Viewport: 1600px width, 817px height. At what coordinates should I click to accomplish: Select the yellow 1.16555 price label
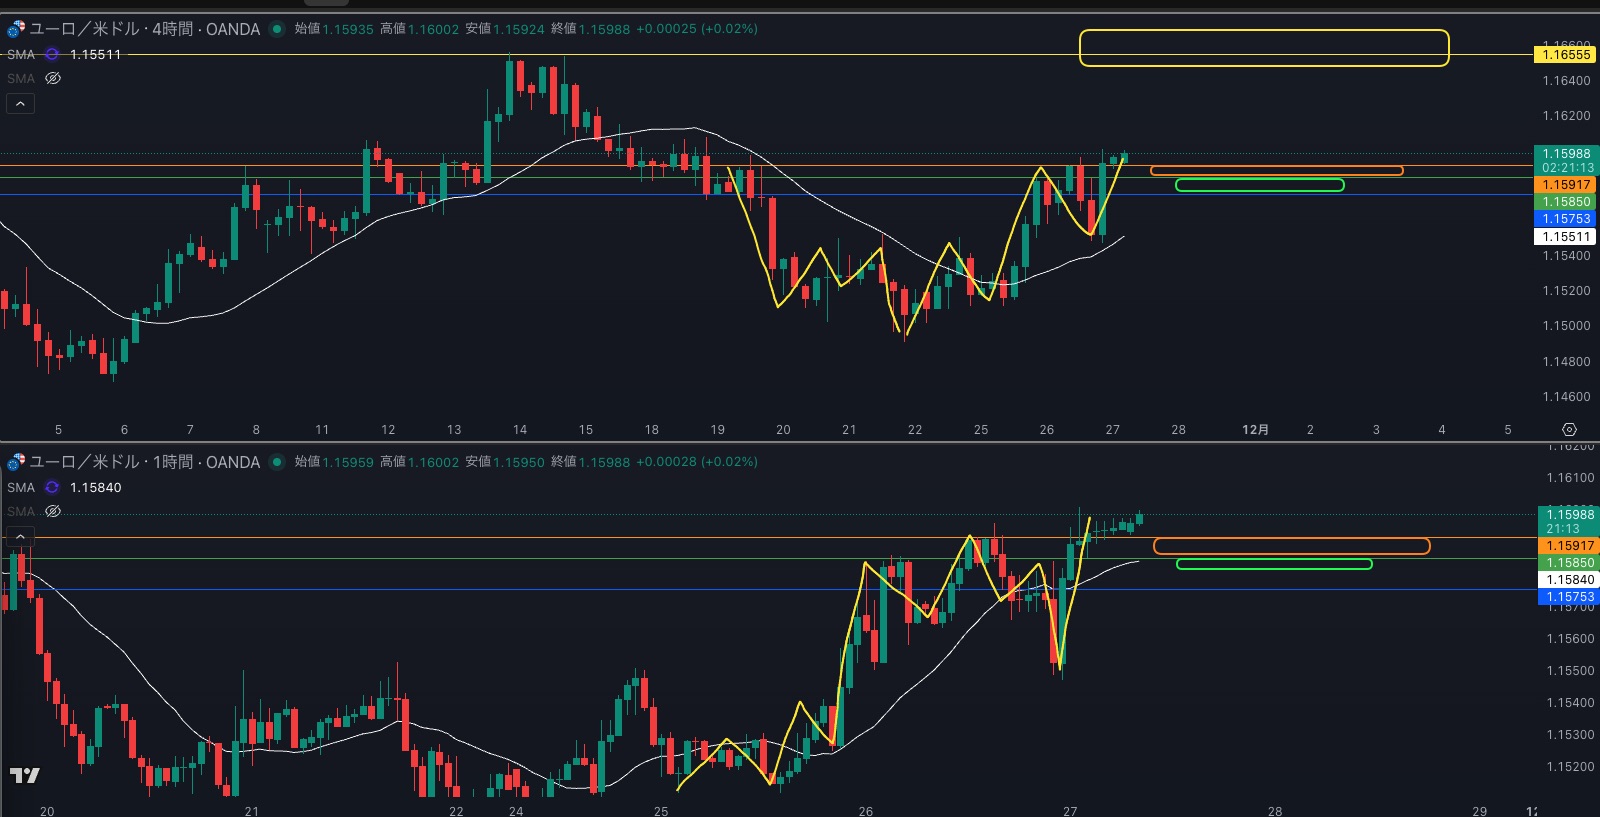(x=1565, y=54)
